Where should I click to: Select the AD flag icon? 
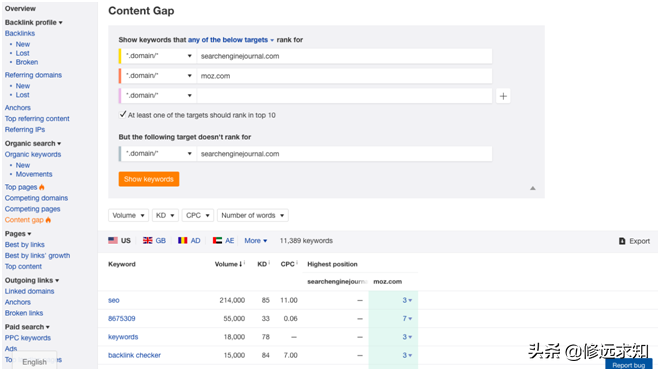(182, 240)
